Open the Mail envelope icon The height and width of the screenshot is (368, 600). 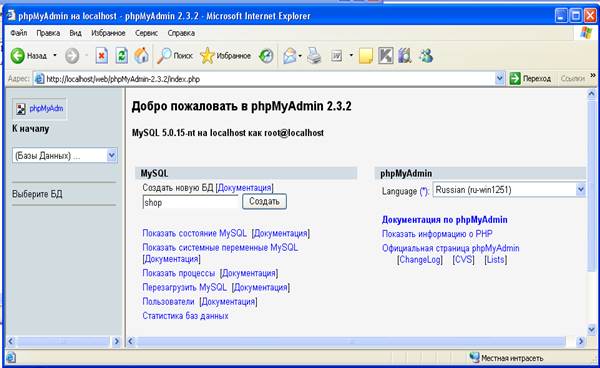290,56
